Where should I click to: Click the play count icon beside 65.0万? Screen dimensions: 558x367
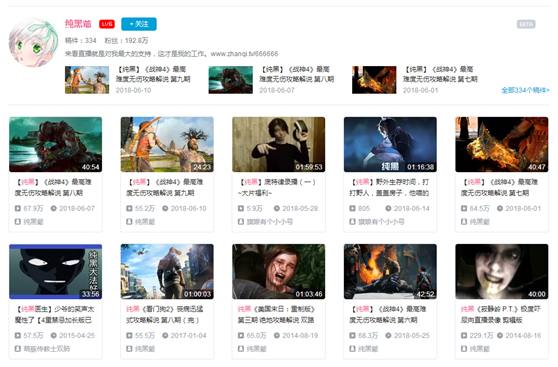(241, 335)
